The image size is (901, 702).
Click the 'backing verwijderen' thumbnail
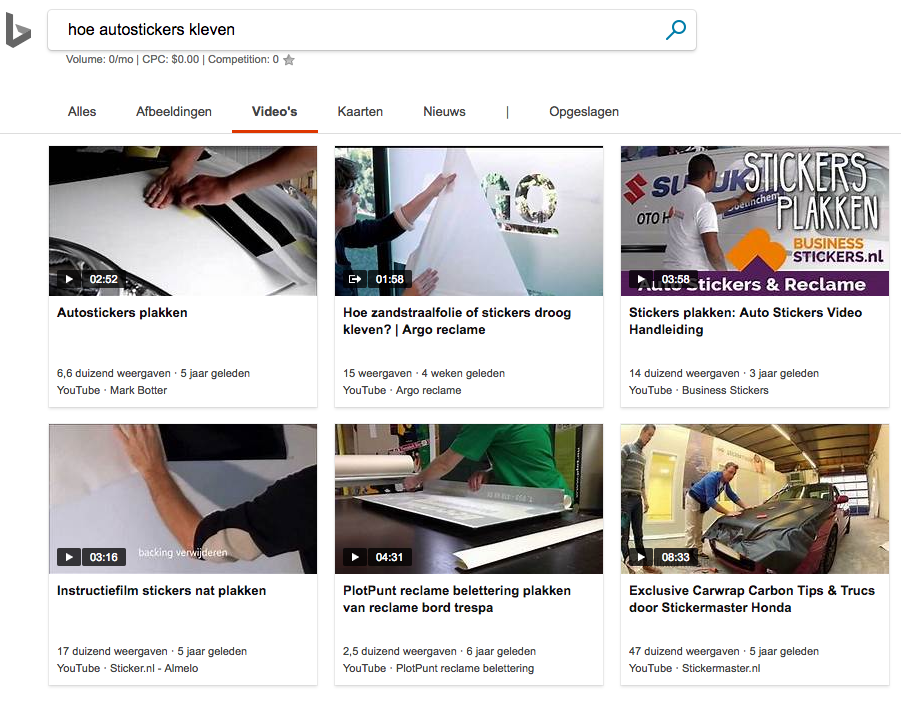(x=183, y=499)
